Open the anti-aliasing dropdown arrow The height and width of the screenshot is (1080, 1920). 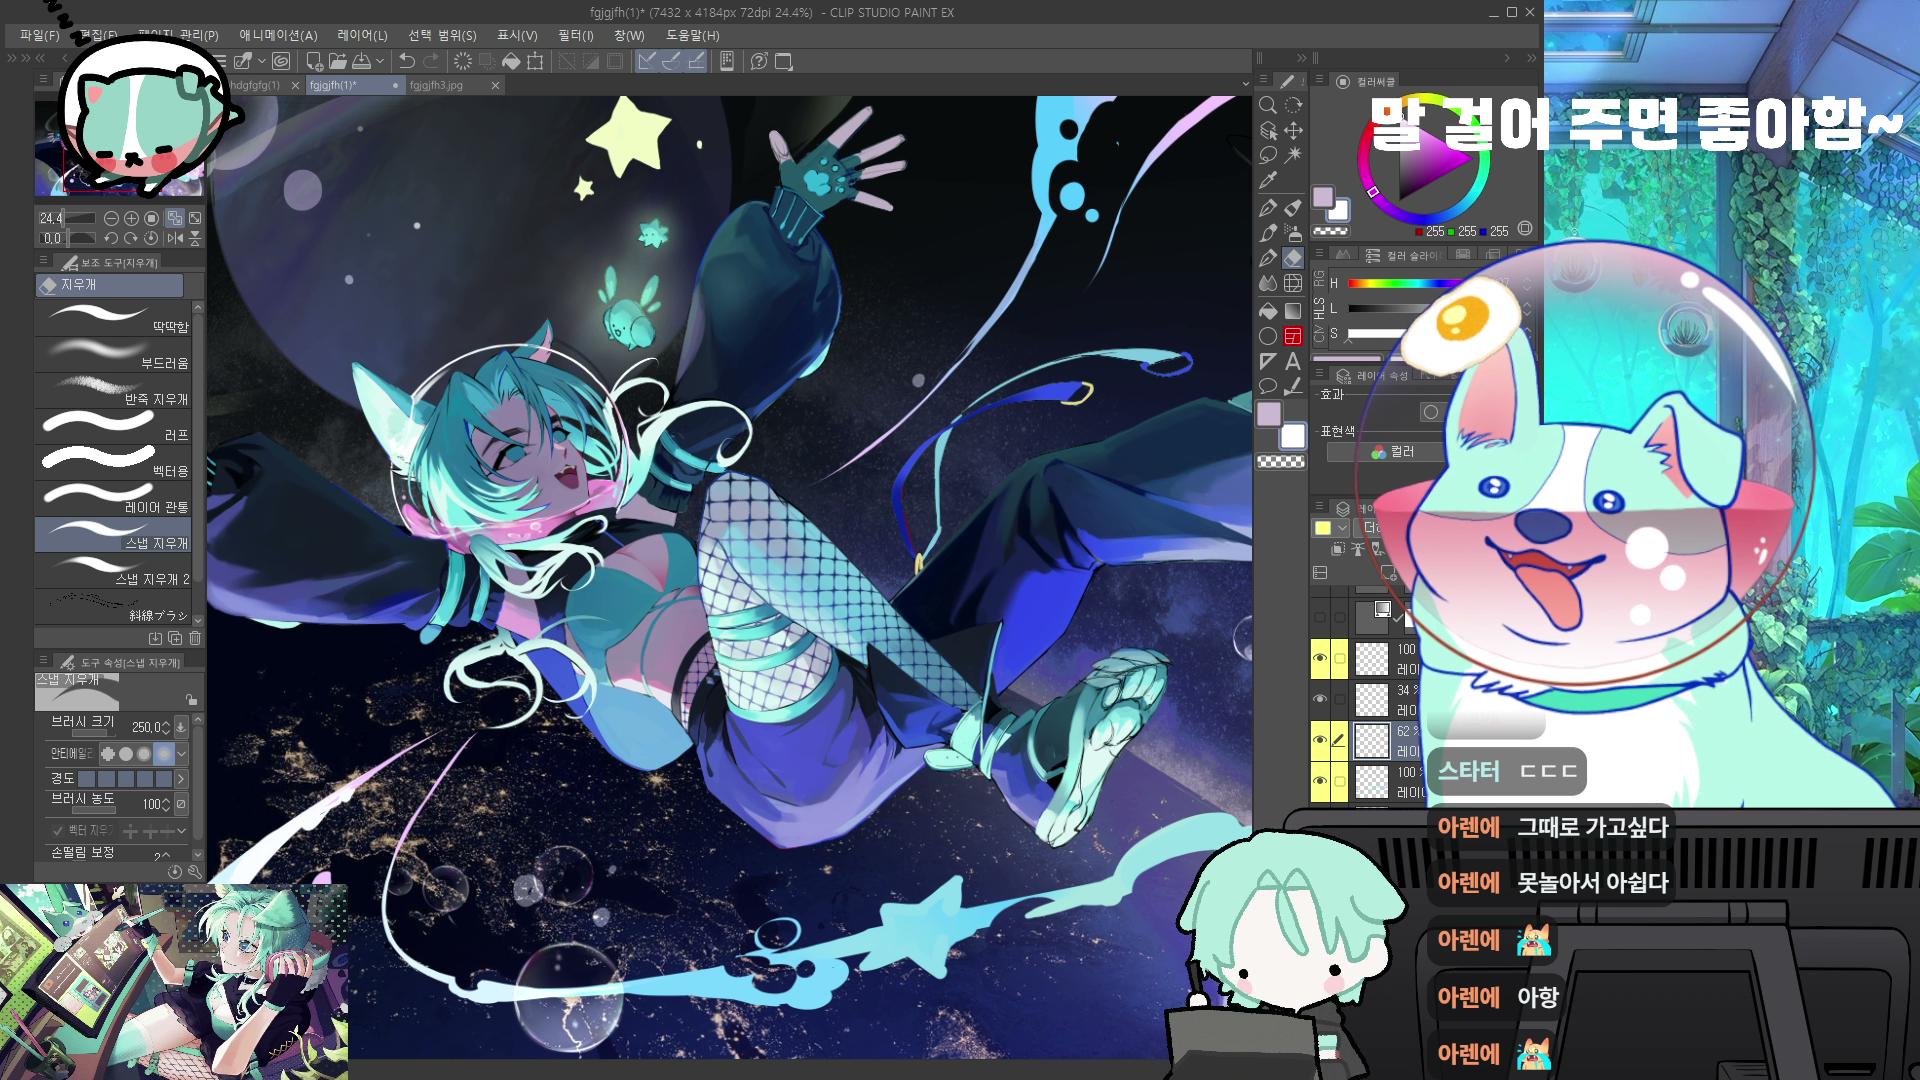click(182, 753)
